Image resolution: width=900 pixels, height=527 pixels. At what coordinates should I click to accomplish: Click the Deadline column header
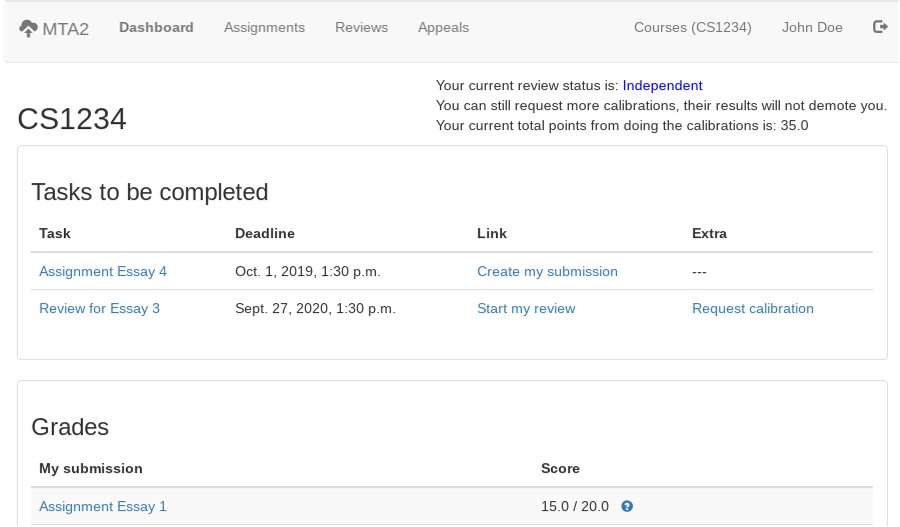point(264,233)
